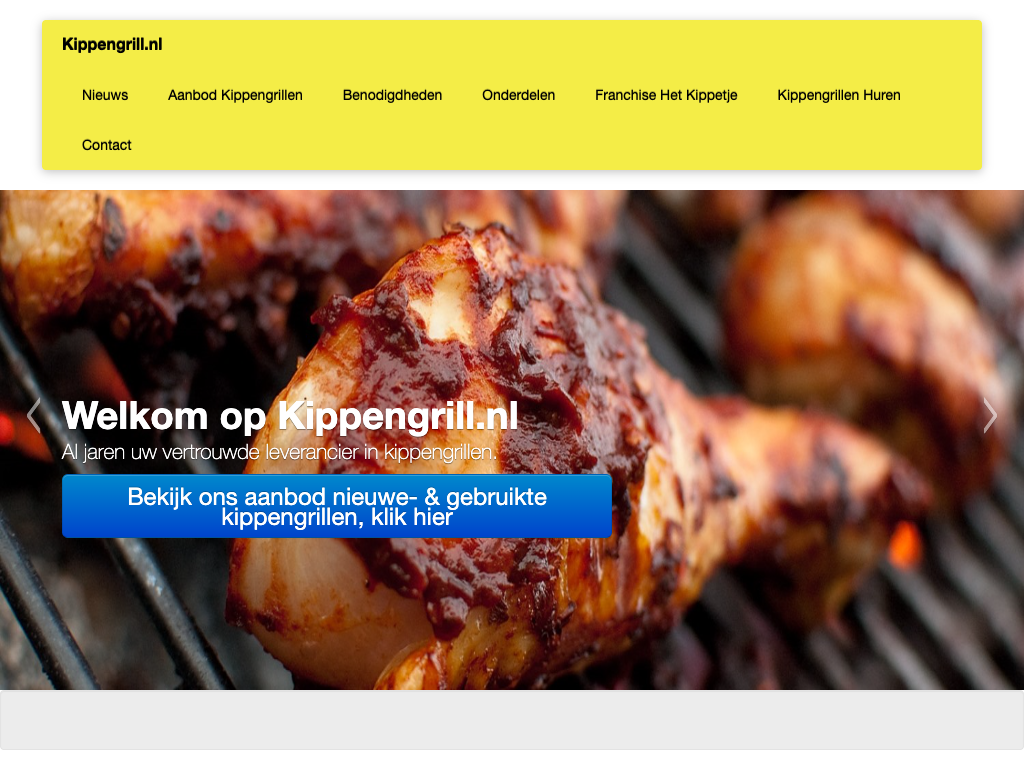Screen dimensions: 1024x768
Task: Open the Nieuws menu item
Action: point(105,95)
